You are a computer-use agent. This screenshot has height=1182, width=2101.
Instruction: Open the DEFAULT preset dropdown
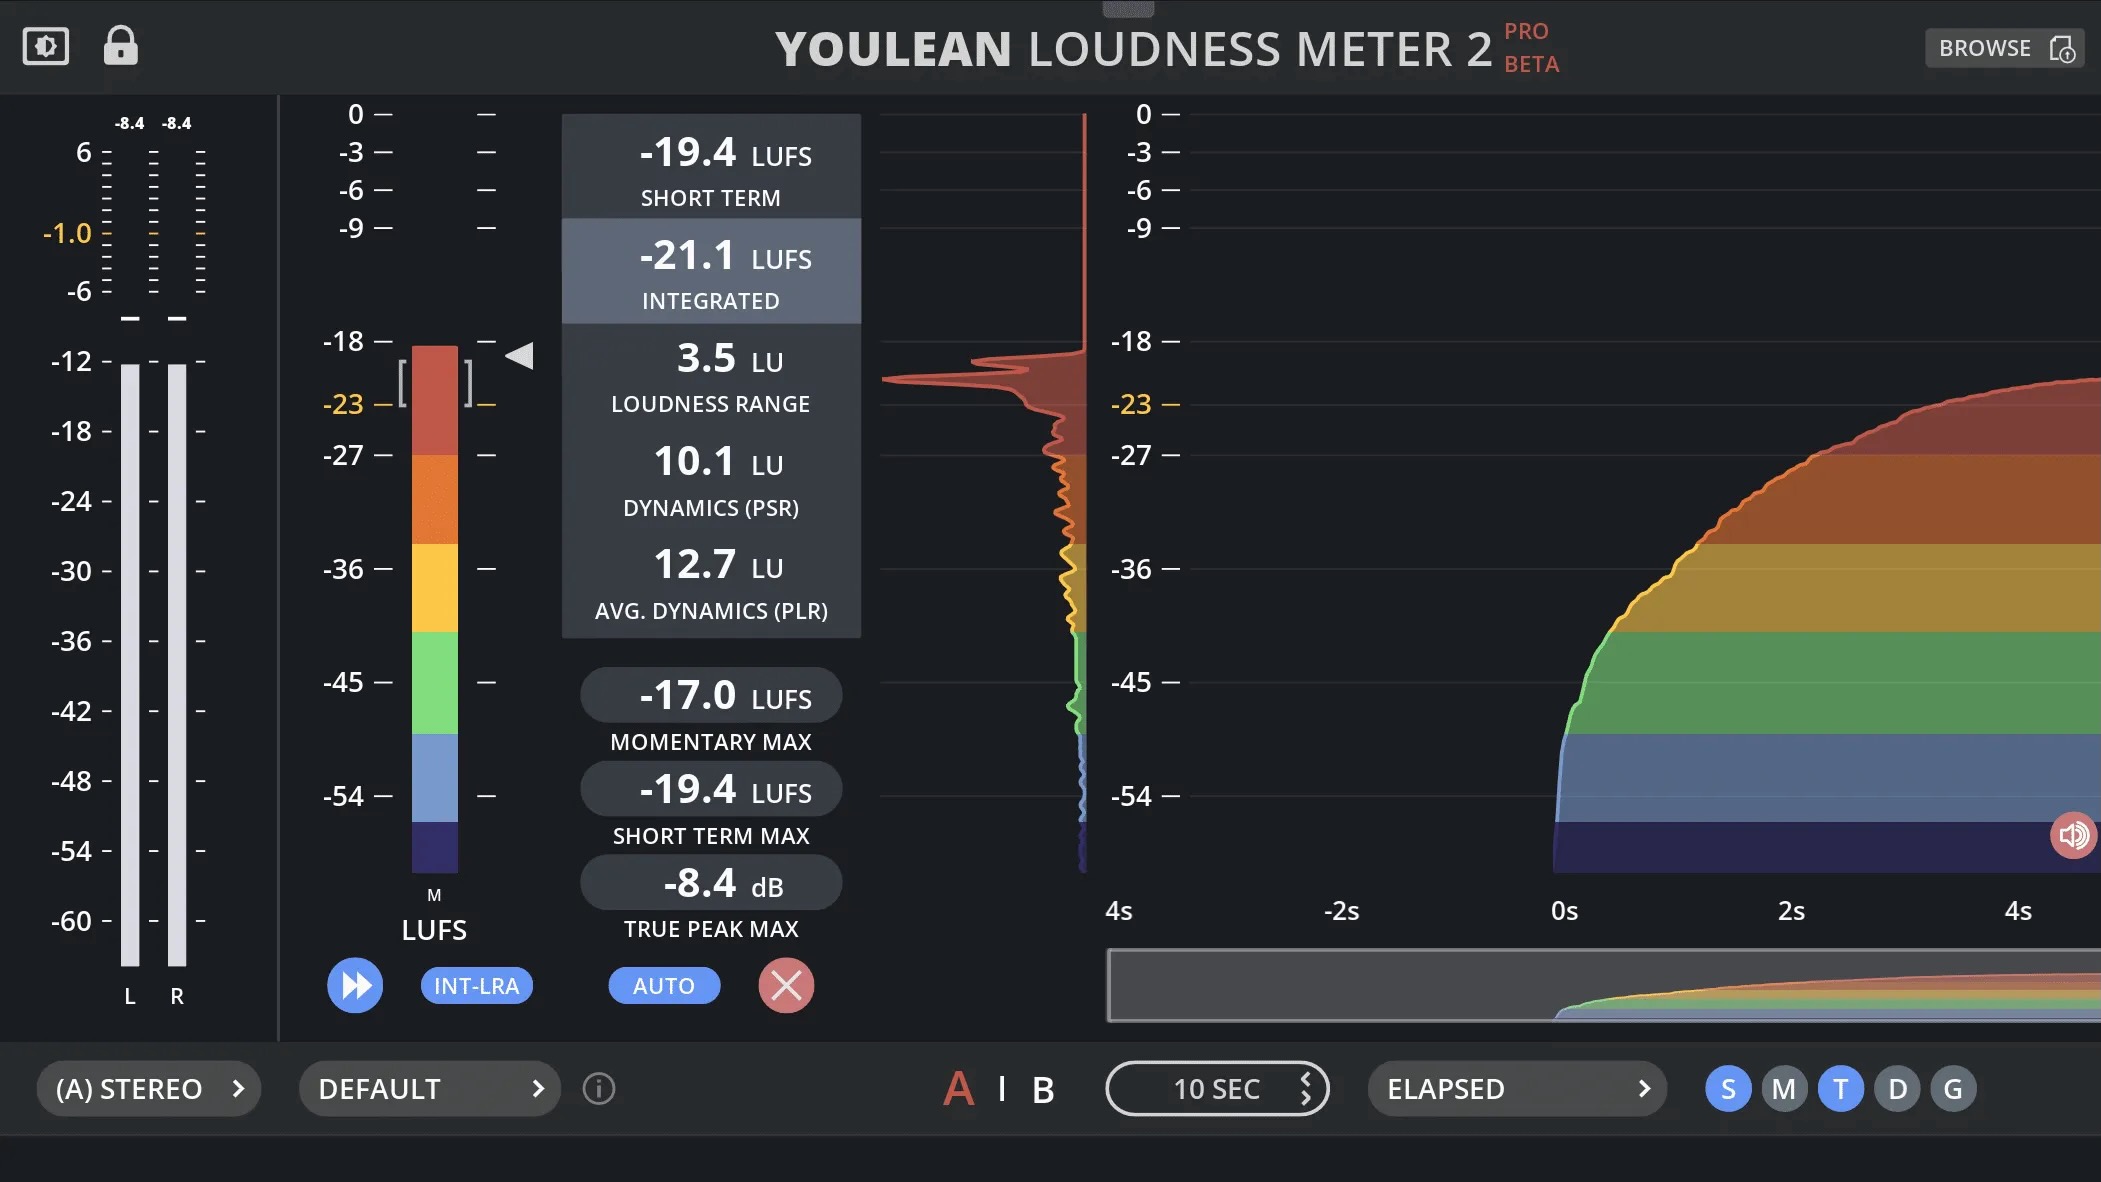click(x=429, y=1088)
